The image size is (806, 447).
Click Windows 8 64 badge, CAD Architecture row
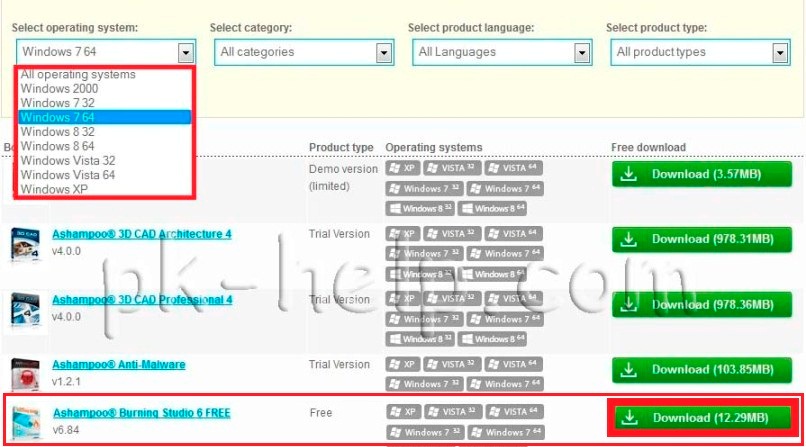pyautogui.click(x=492, y=274)
